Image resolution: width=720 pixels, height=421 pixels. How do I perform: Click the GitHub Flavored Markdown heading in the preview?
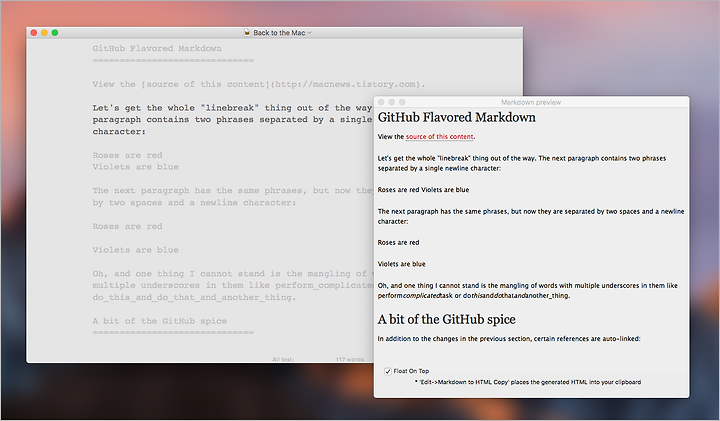point(456,118)
